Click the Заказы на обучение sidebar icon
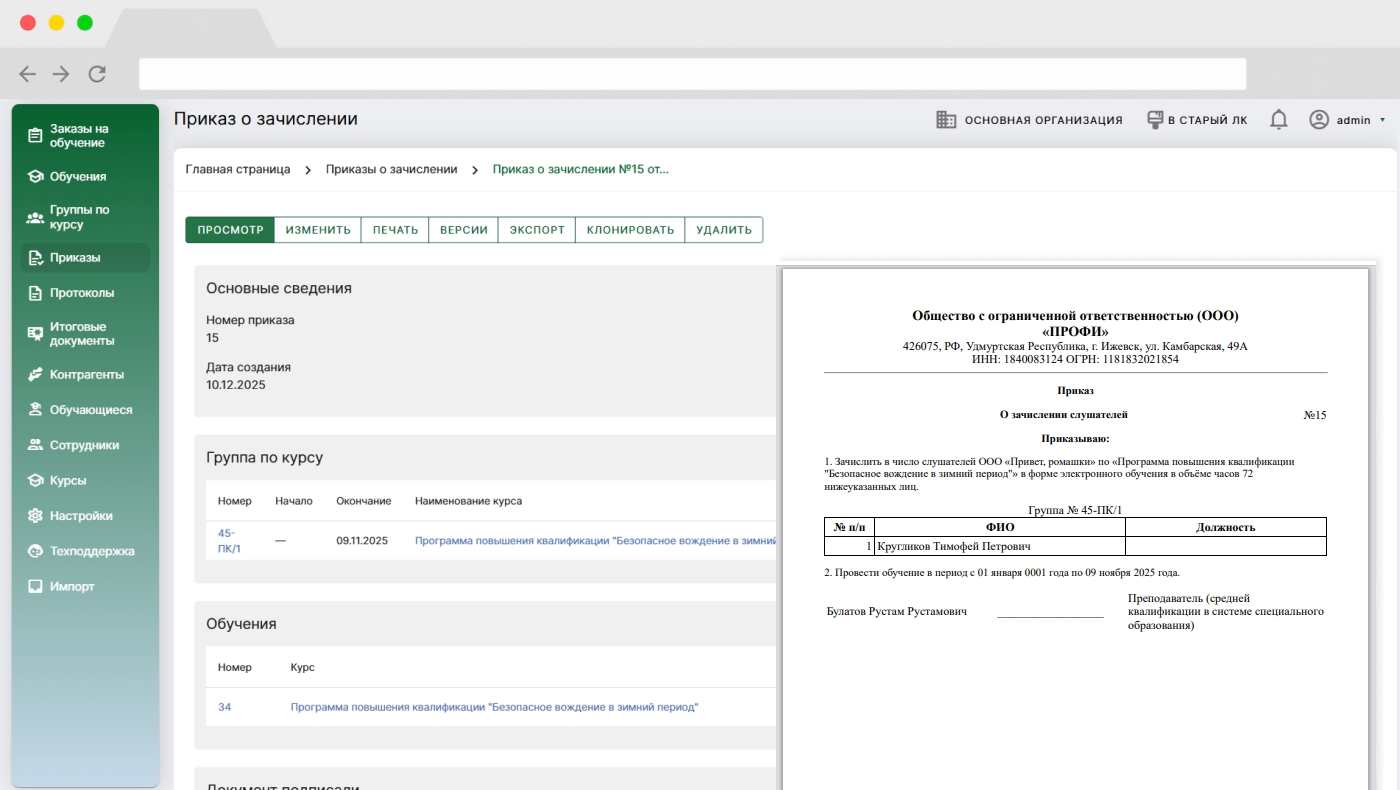Screen dimensions: 1400x790 pyautogui.click(x=35, y=136)
